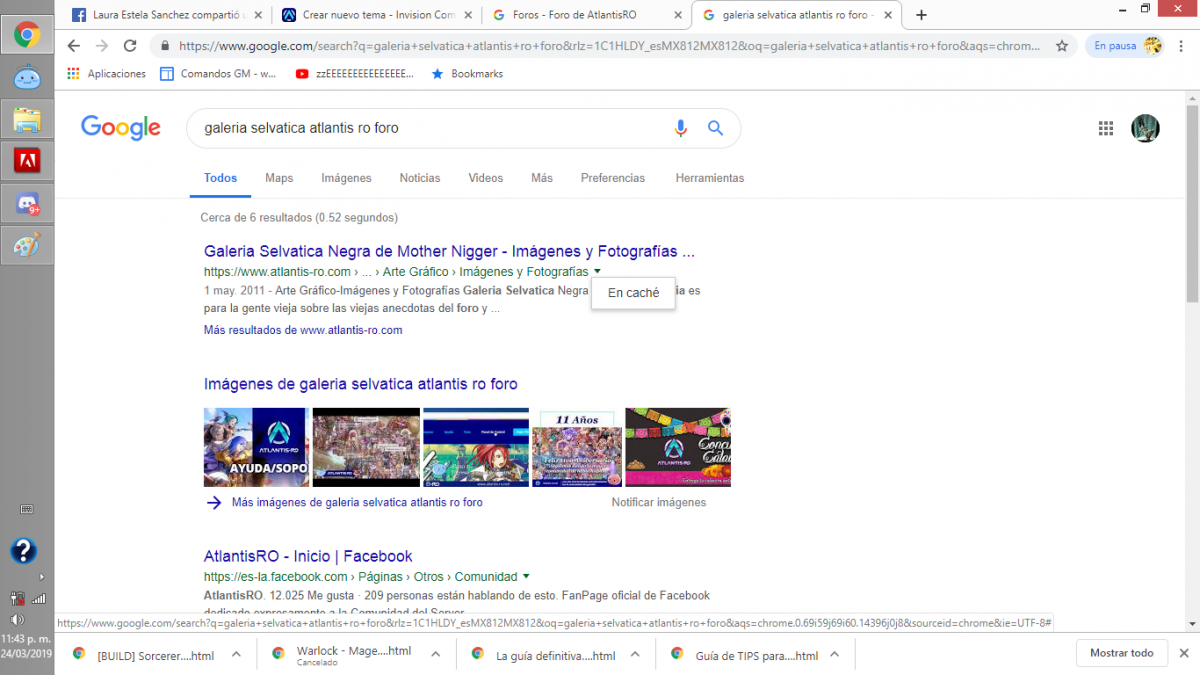This screenshot has height=675, width=1200.
Task: Expand the green arrow next to Comunidad
Action: click(x=526, y=577)
